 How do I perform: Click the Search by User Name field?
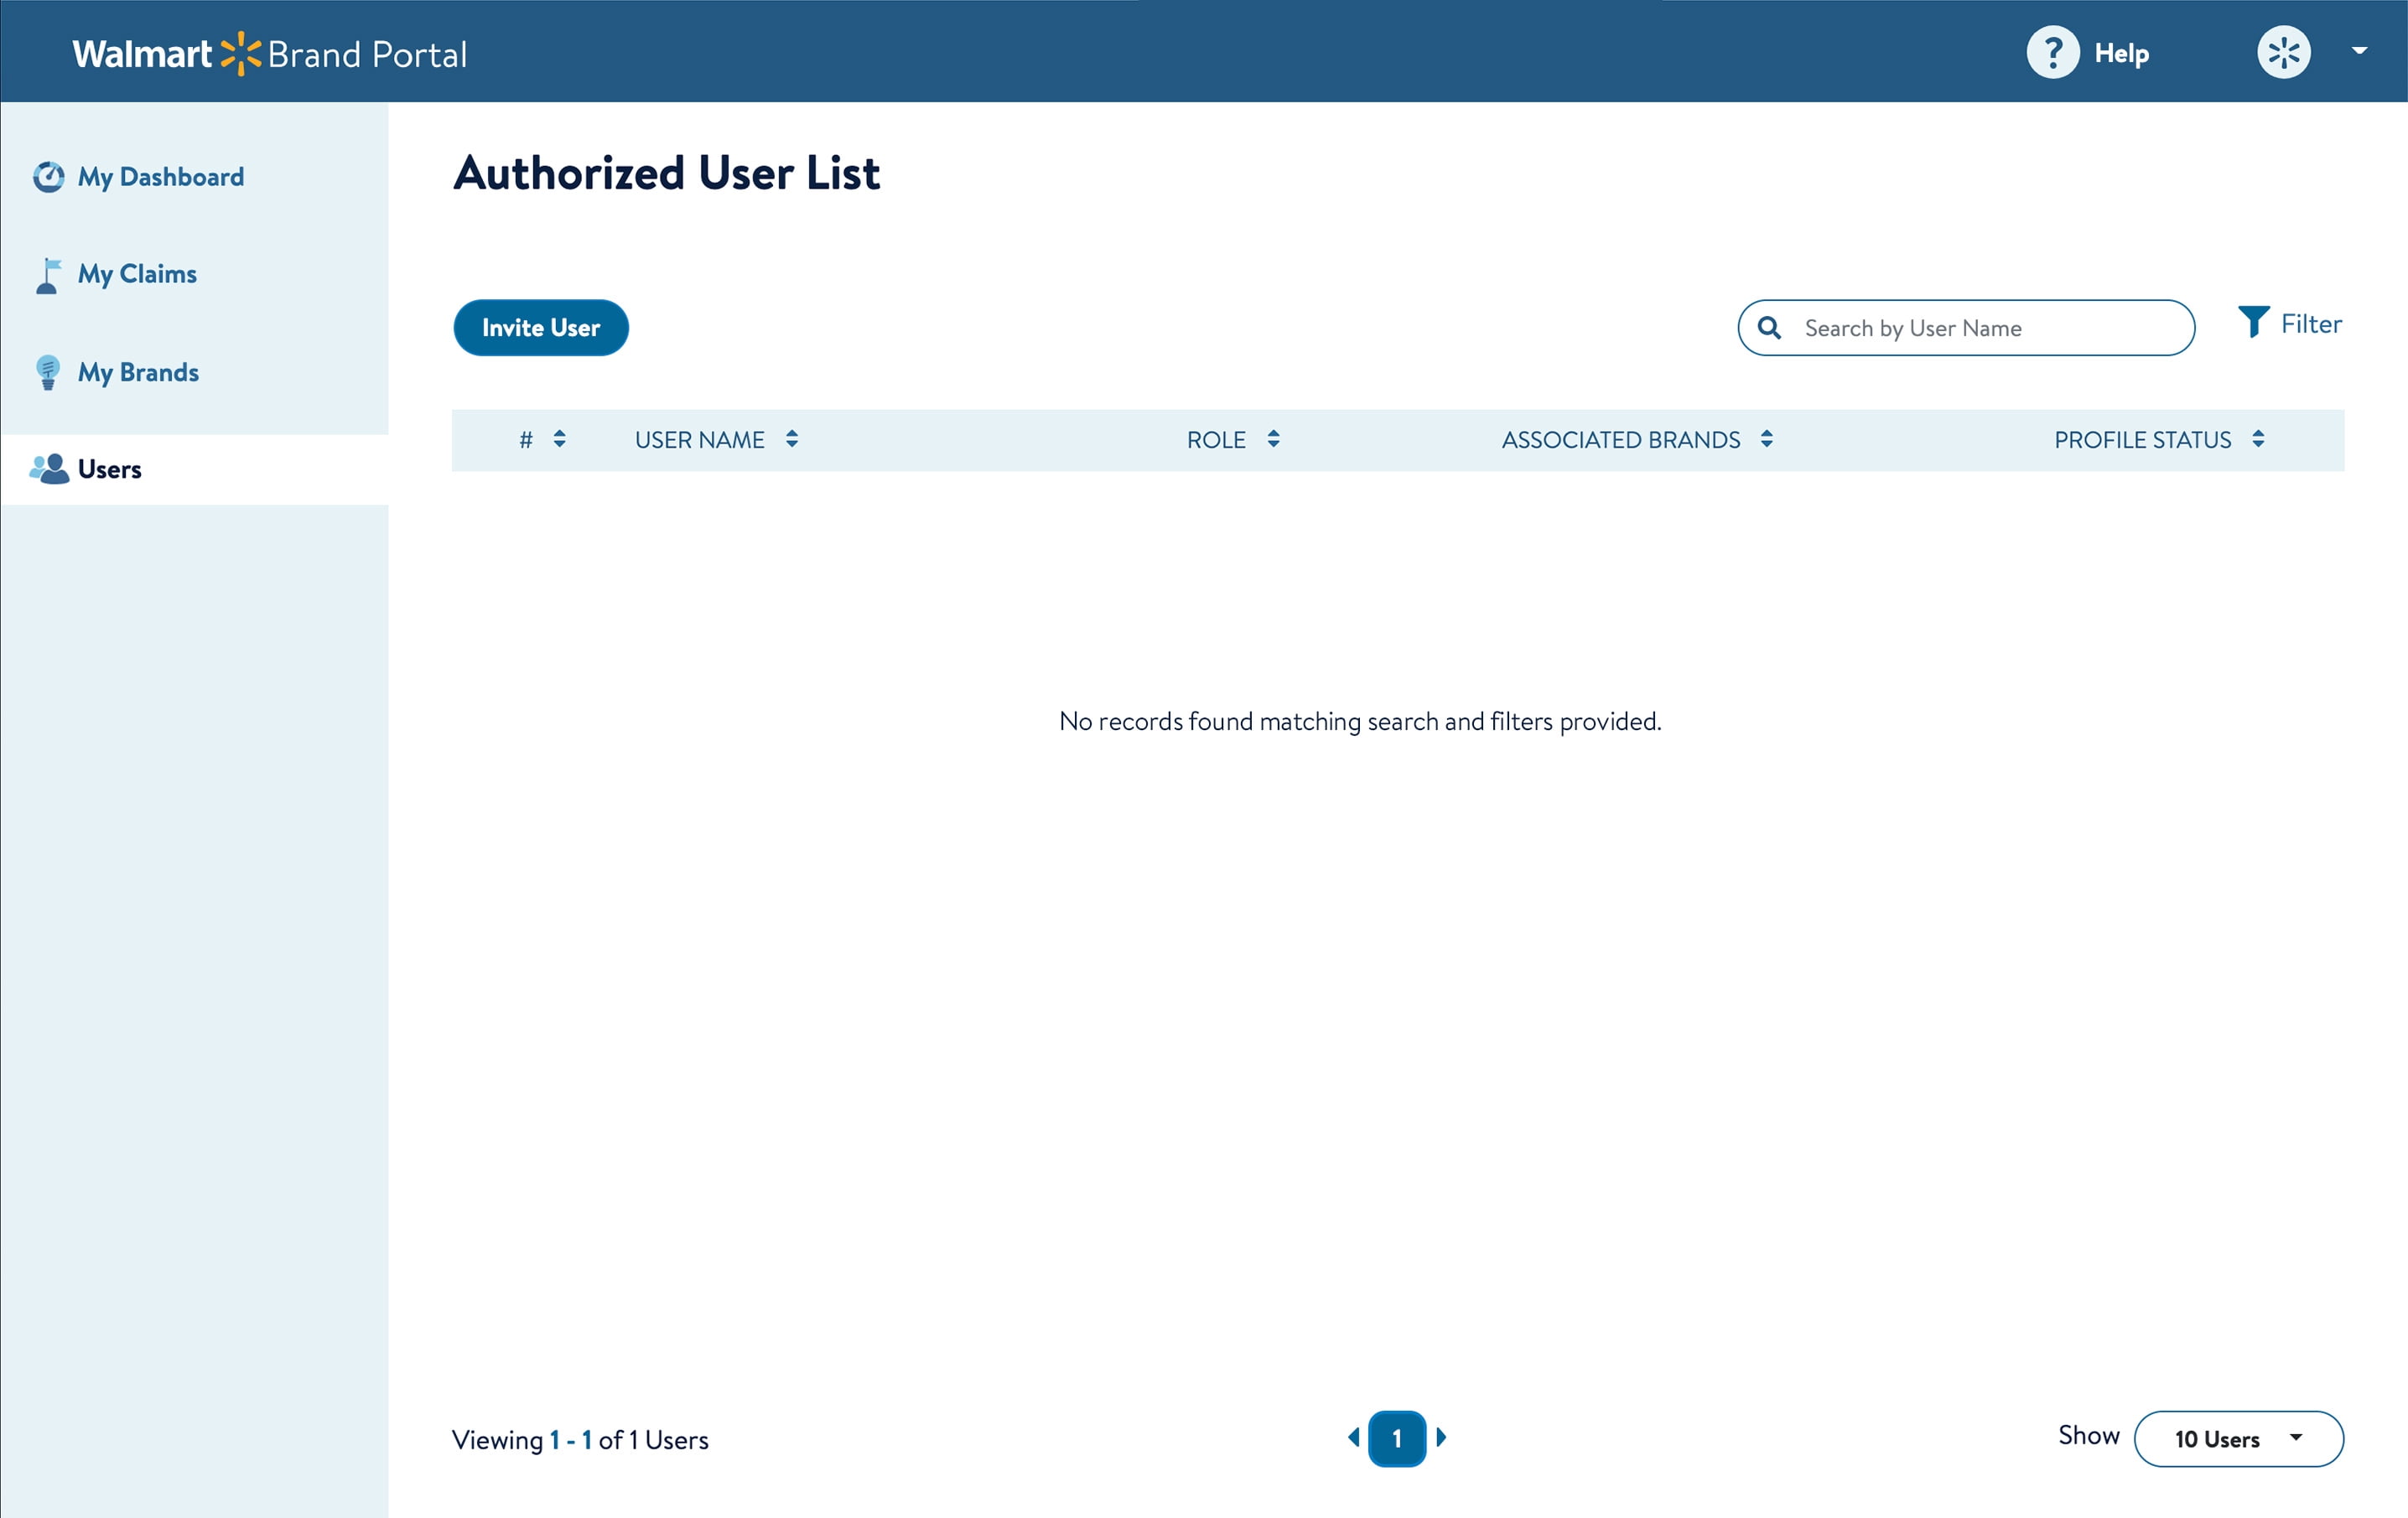[1980, 328]
